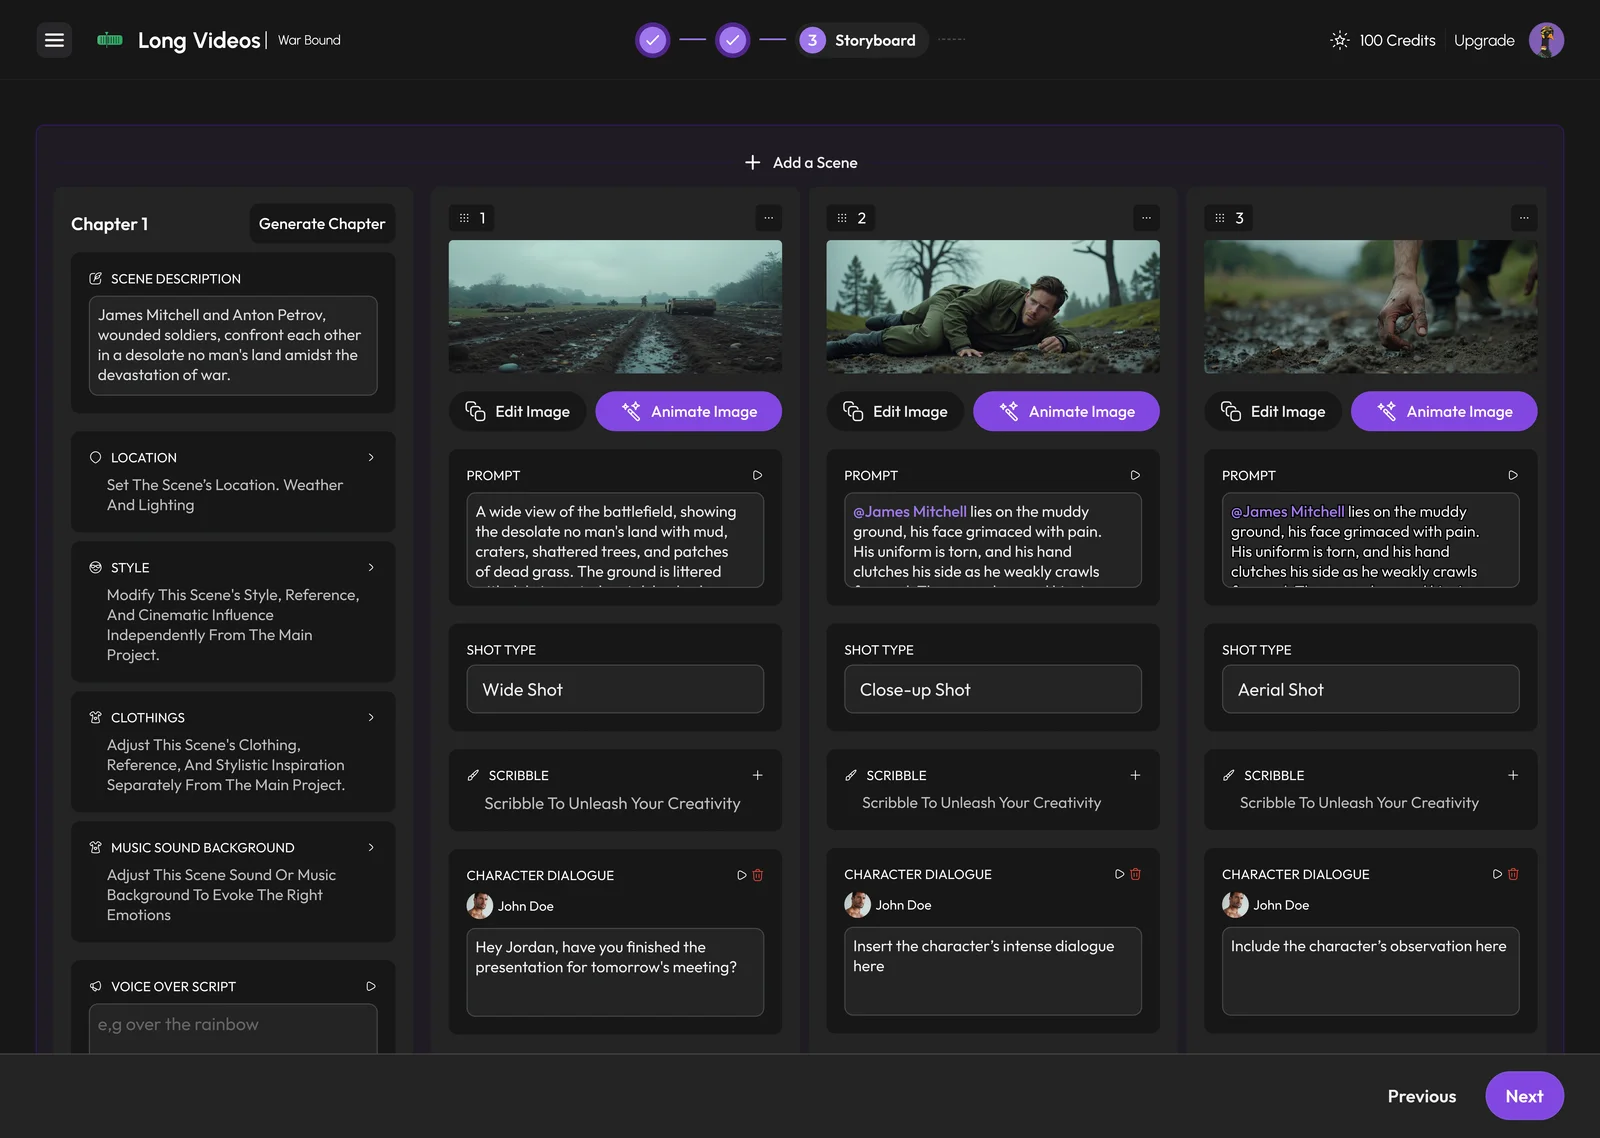Image resolution: width=1600 pixels, height=1138 pixels.
Task: Open the user profile avatar
Action: click(x=1546, y=40)
